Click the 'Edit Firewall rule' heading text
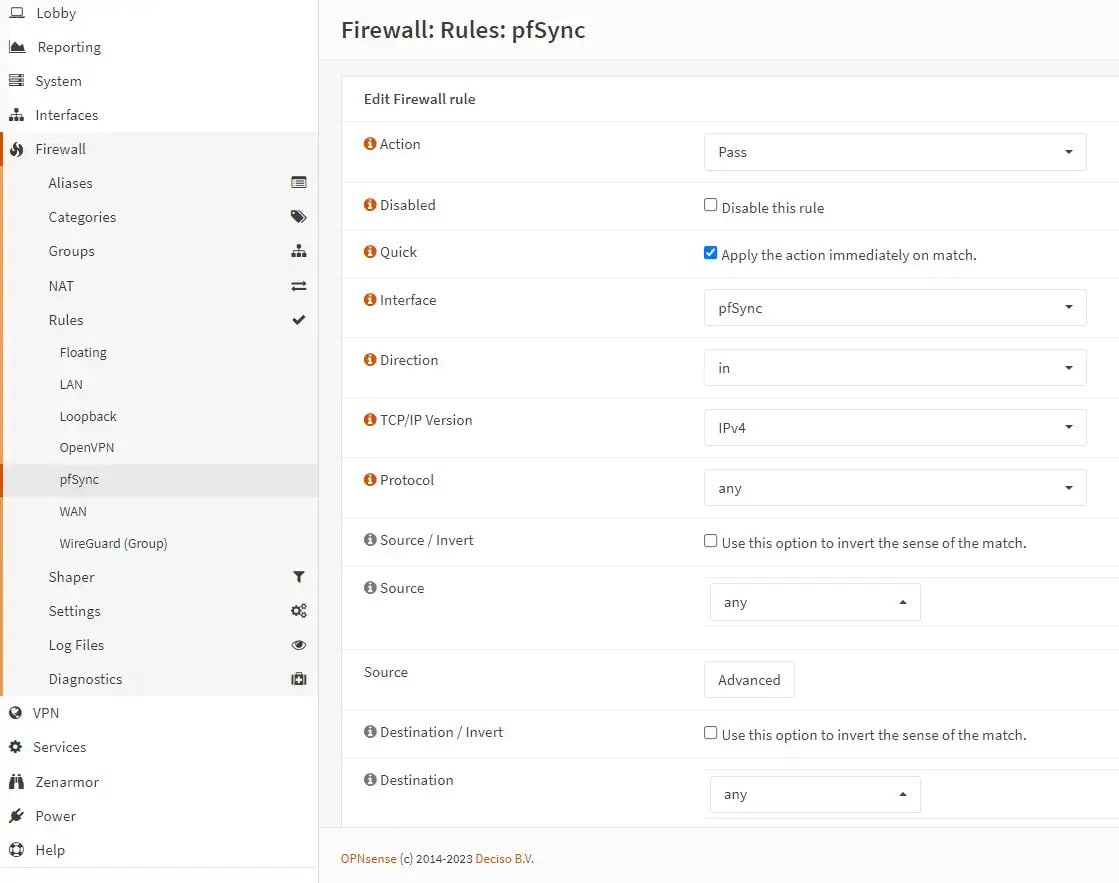The width and height of the screenshot is (1119, 883). 420,99
